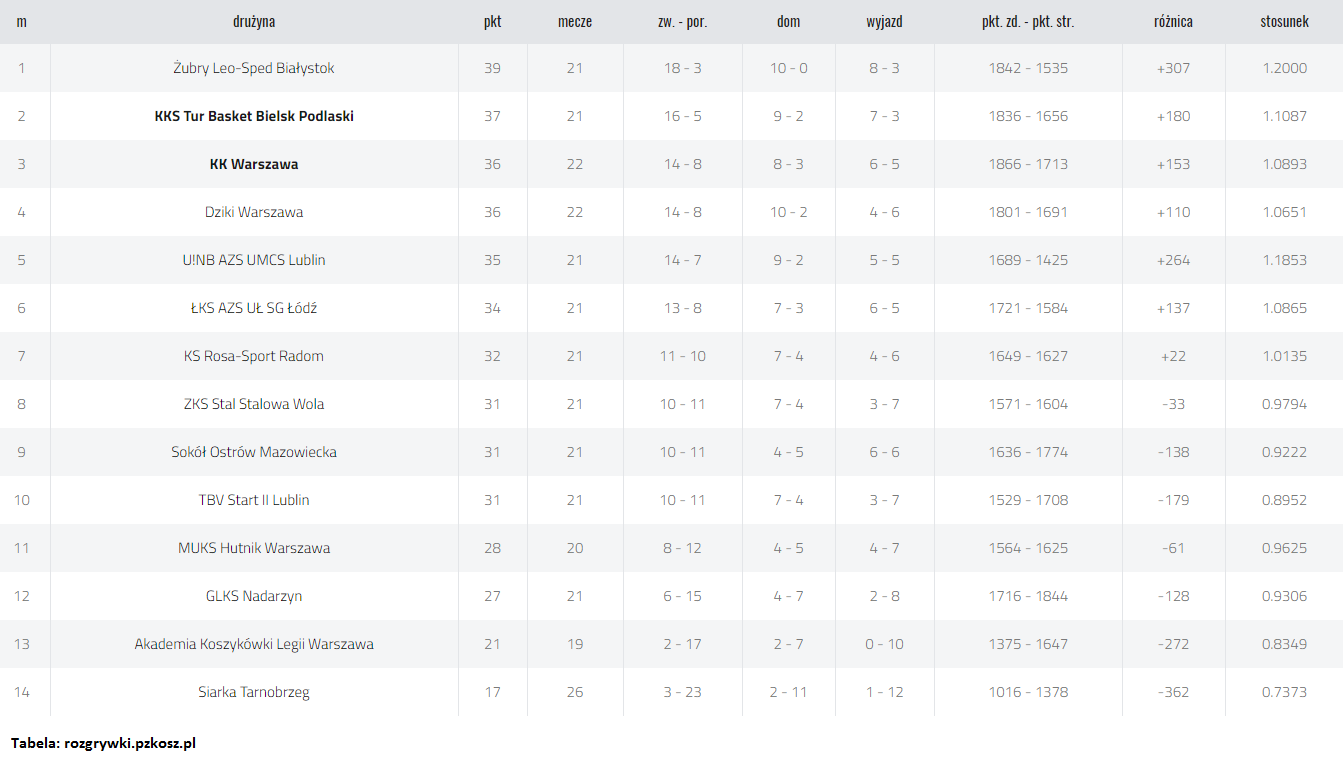The height and width of the screenshot is (766, 1343).
Task: Open Akademia Koszykówki Legii Warszawa
Action: tap(254, 644)
